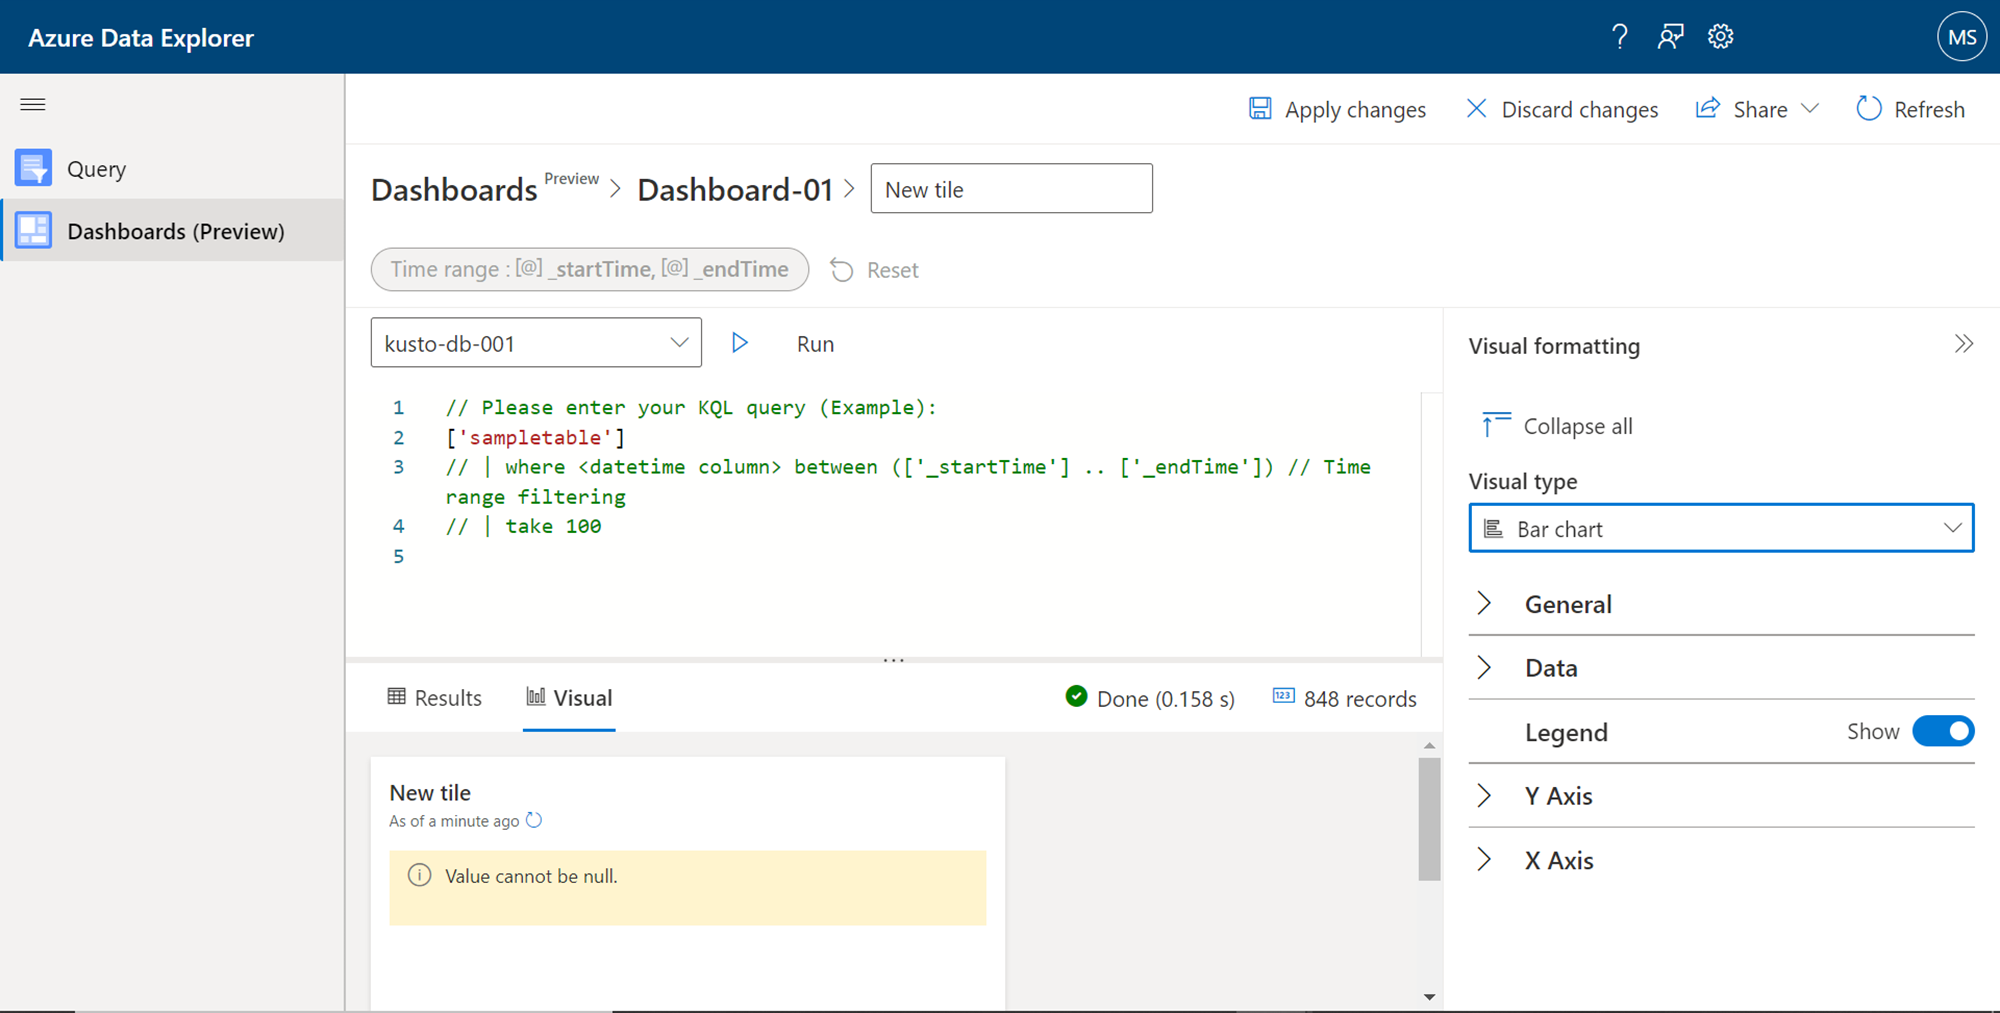Click the MS account avatar

coord(1961,37)
